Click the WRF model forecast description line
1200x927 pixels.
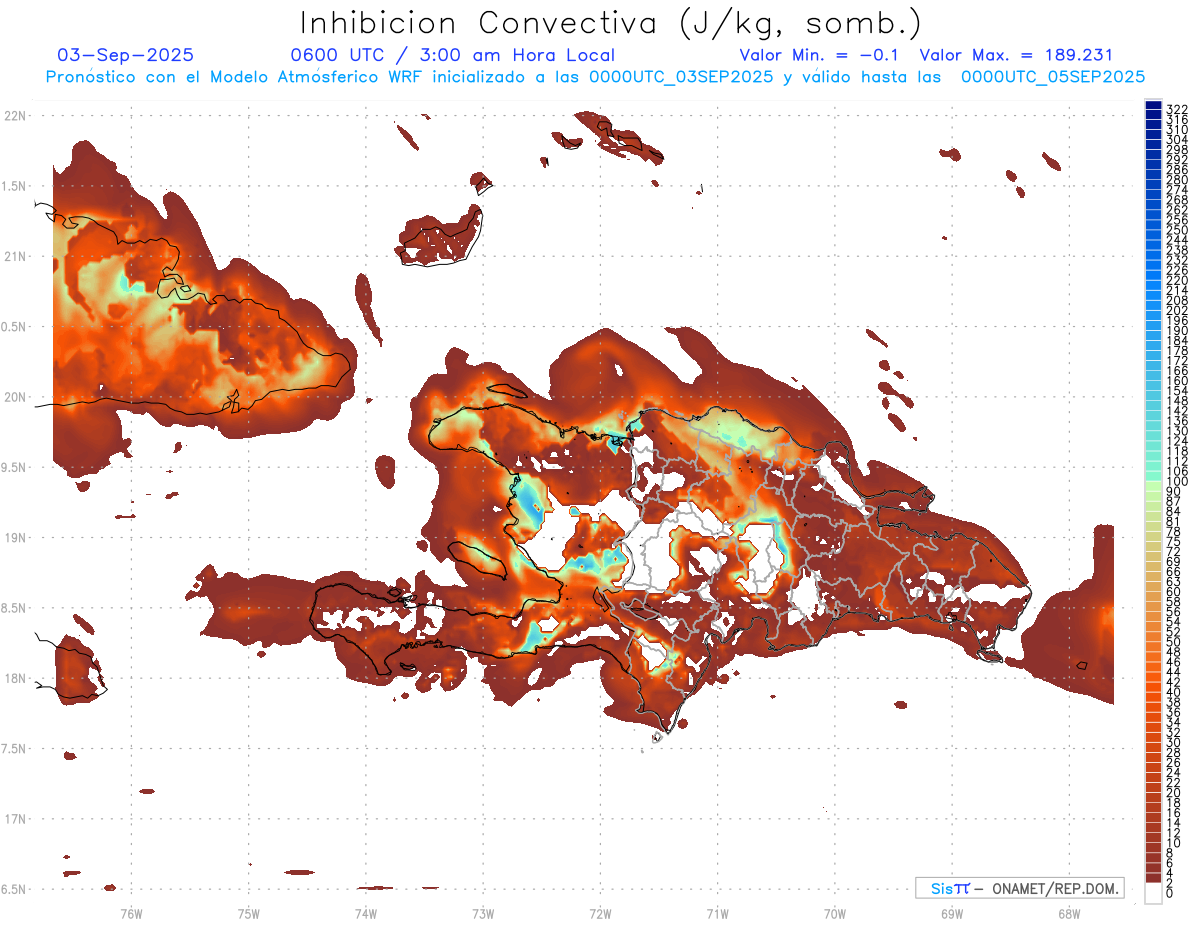point(595,77)
